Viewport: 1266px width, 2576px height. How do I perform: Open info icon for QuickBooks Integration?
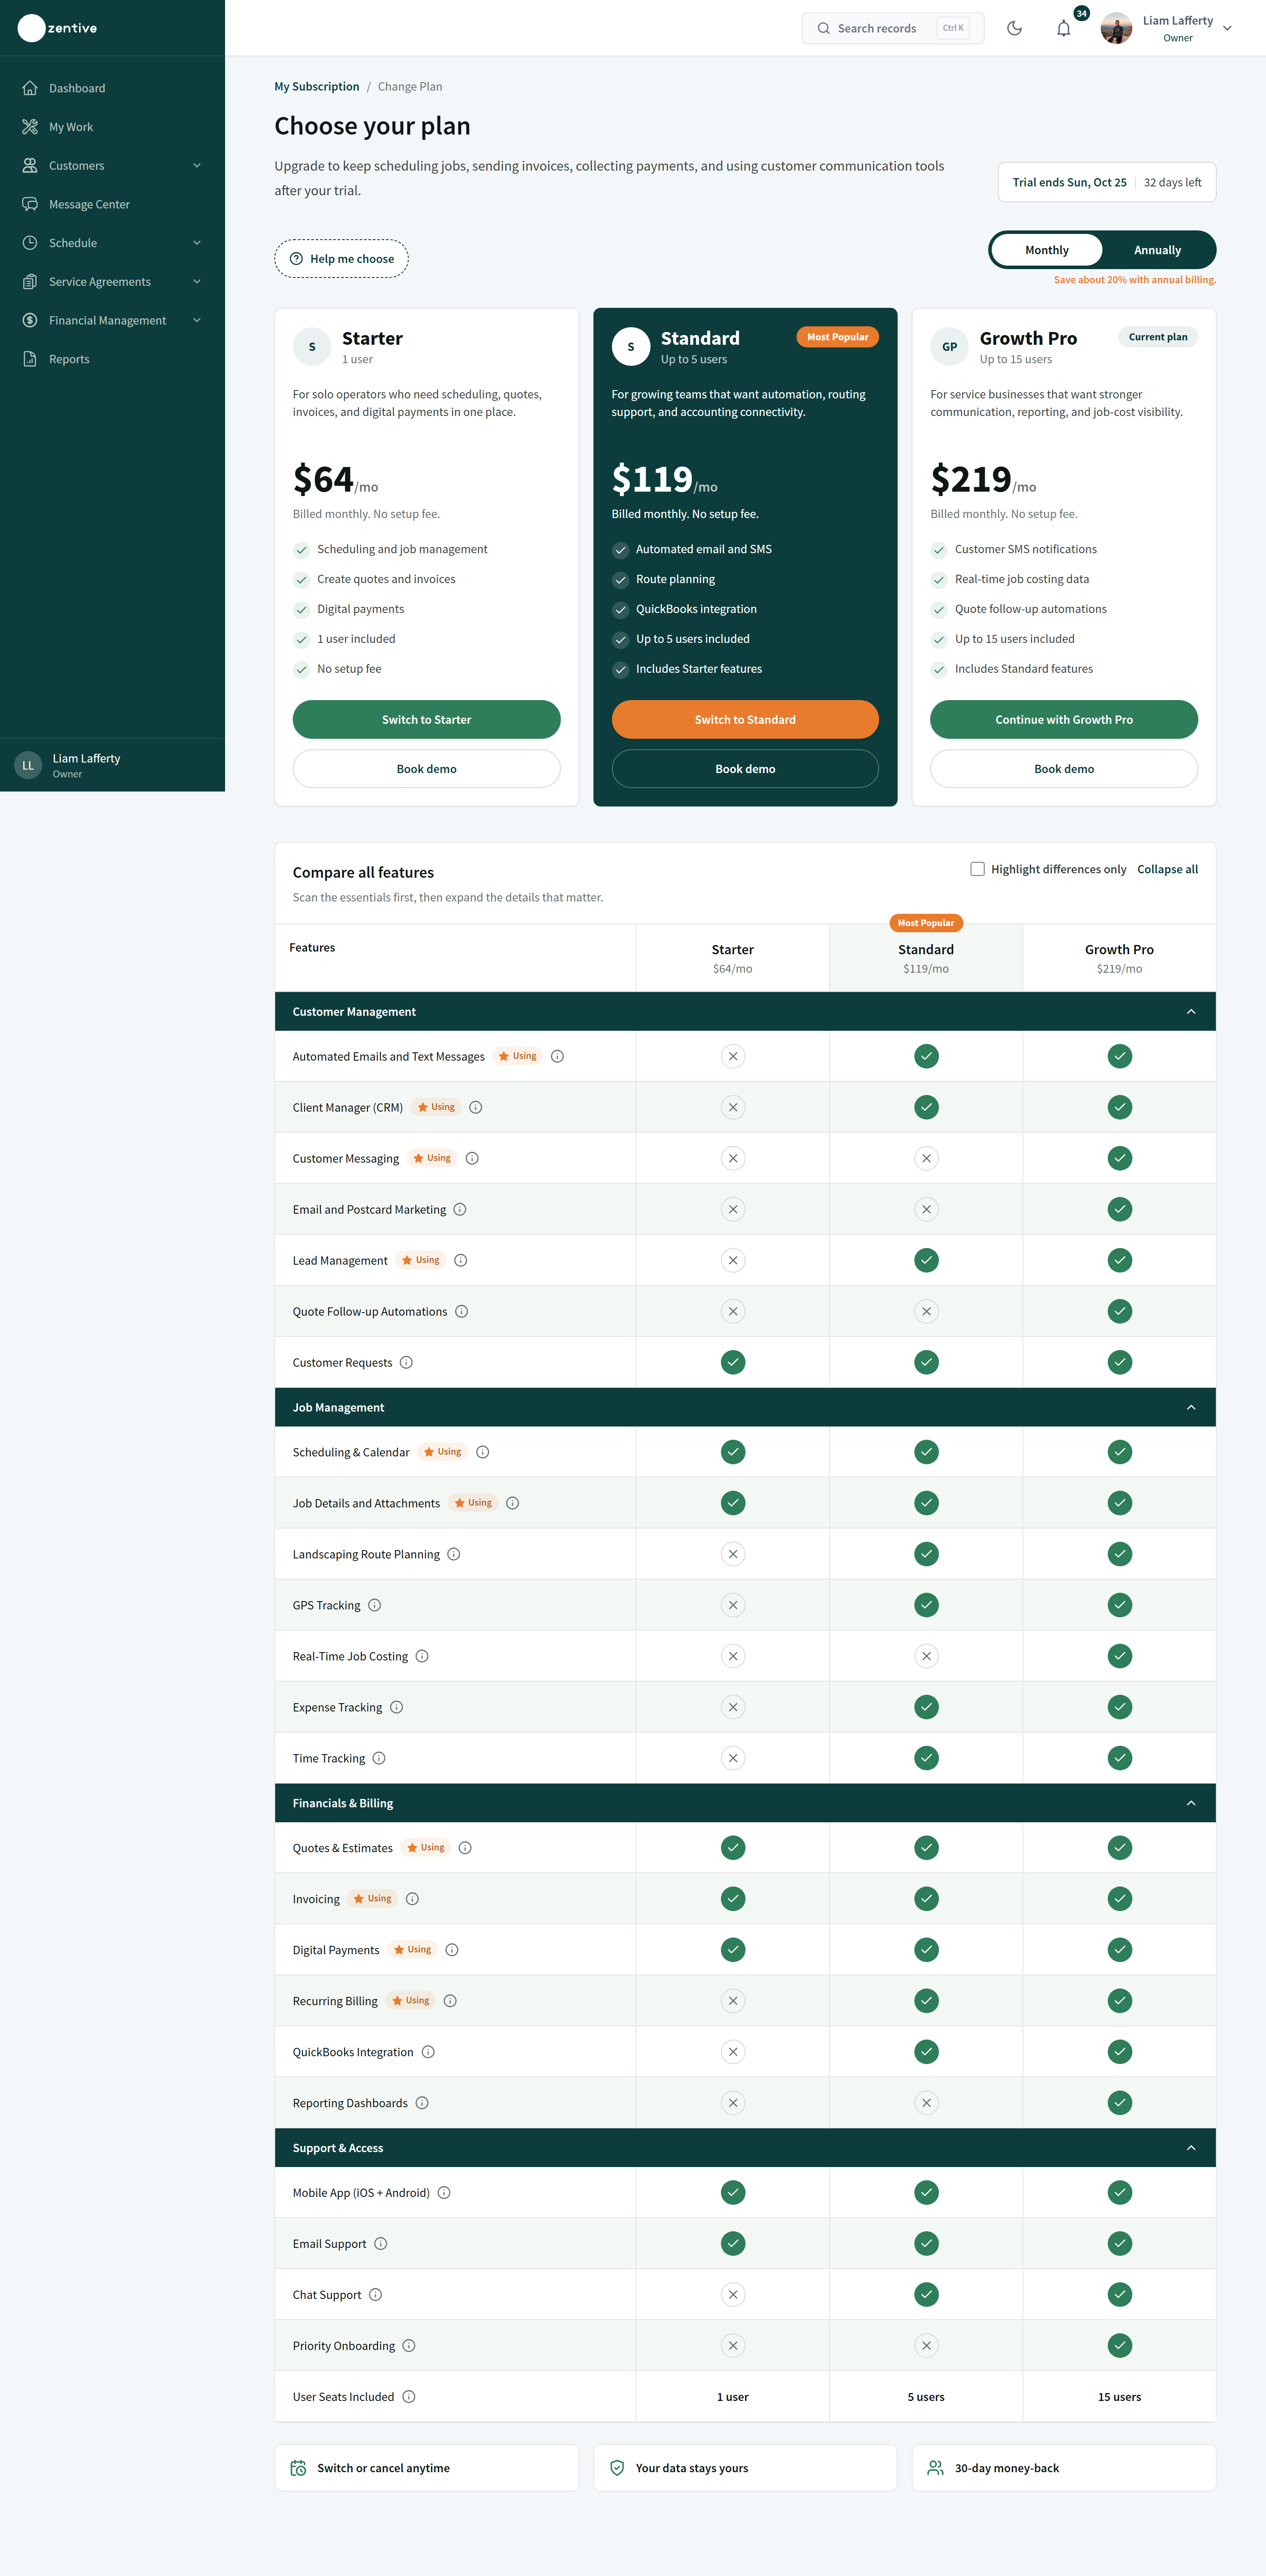tap(428, 2052)
